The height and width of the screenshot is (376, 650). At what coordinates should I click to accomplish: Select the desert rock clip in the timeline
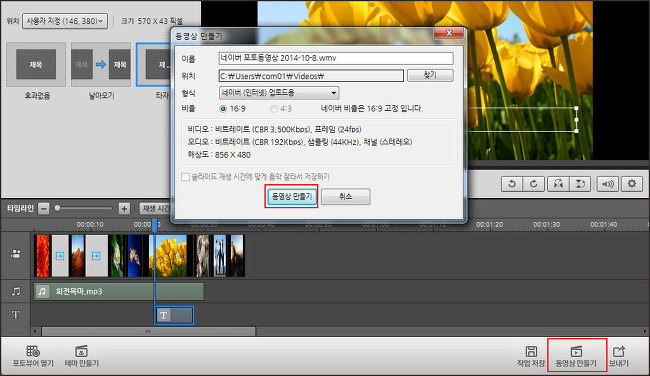(x=78, y=256)
